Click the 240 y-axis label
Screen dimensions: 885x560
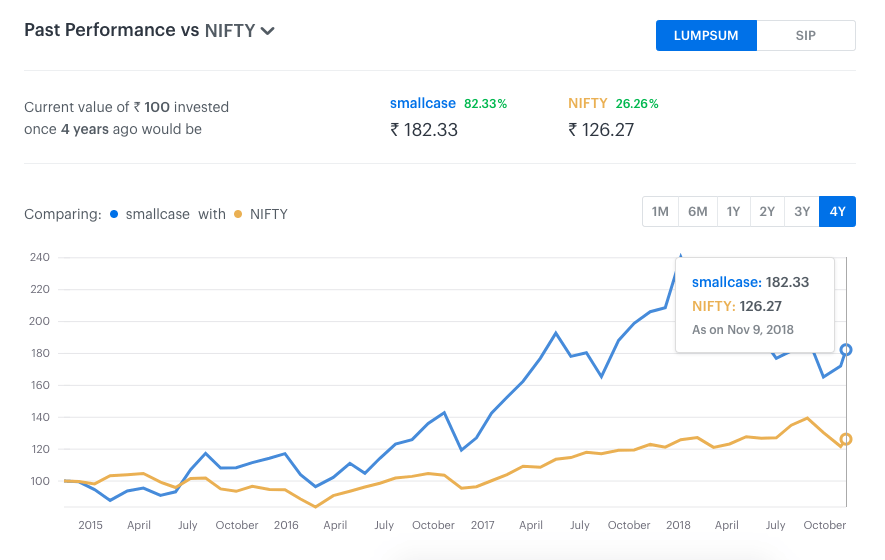[40, 257]
